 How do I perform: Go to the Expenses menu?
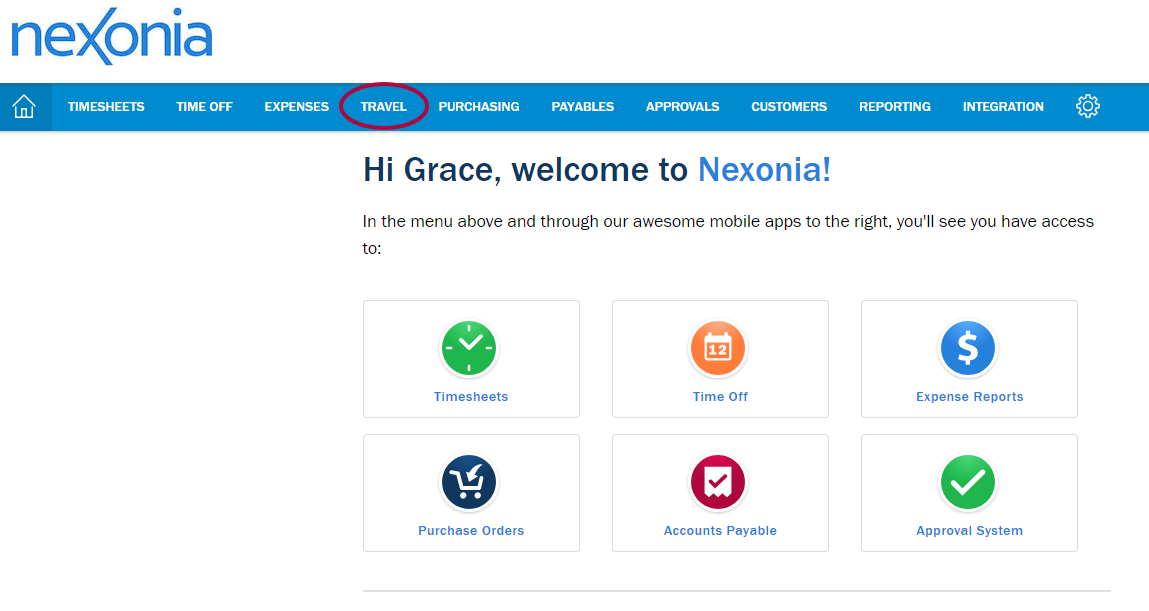(x=296, y=107)
